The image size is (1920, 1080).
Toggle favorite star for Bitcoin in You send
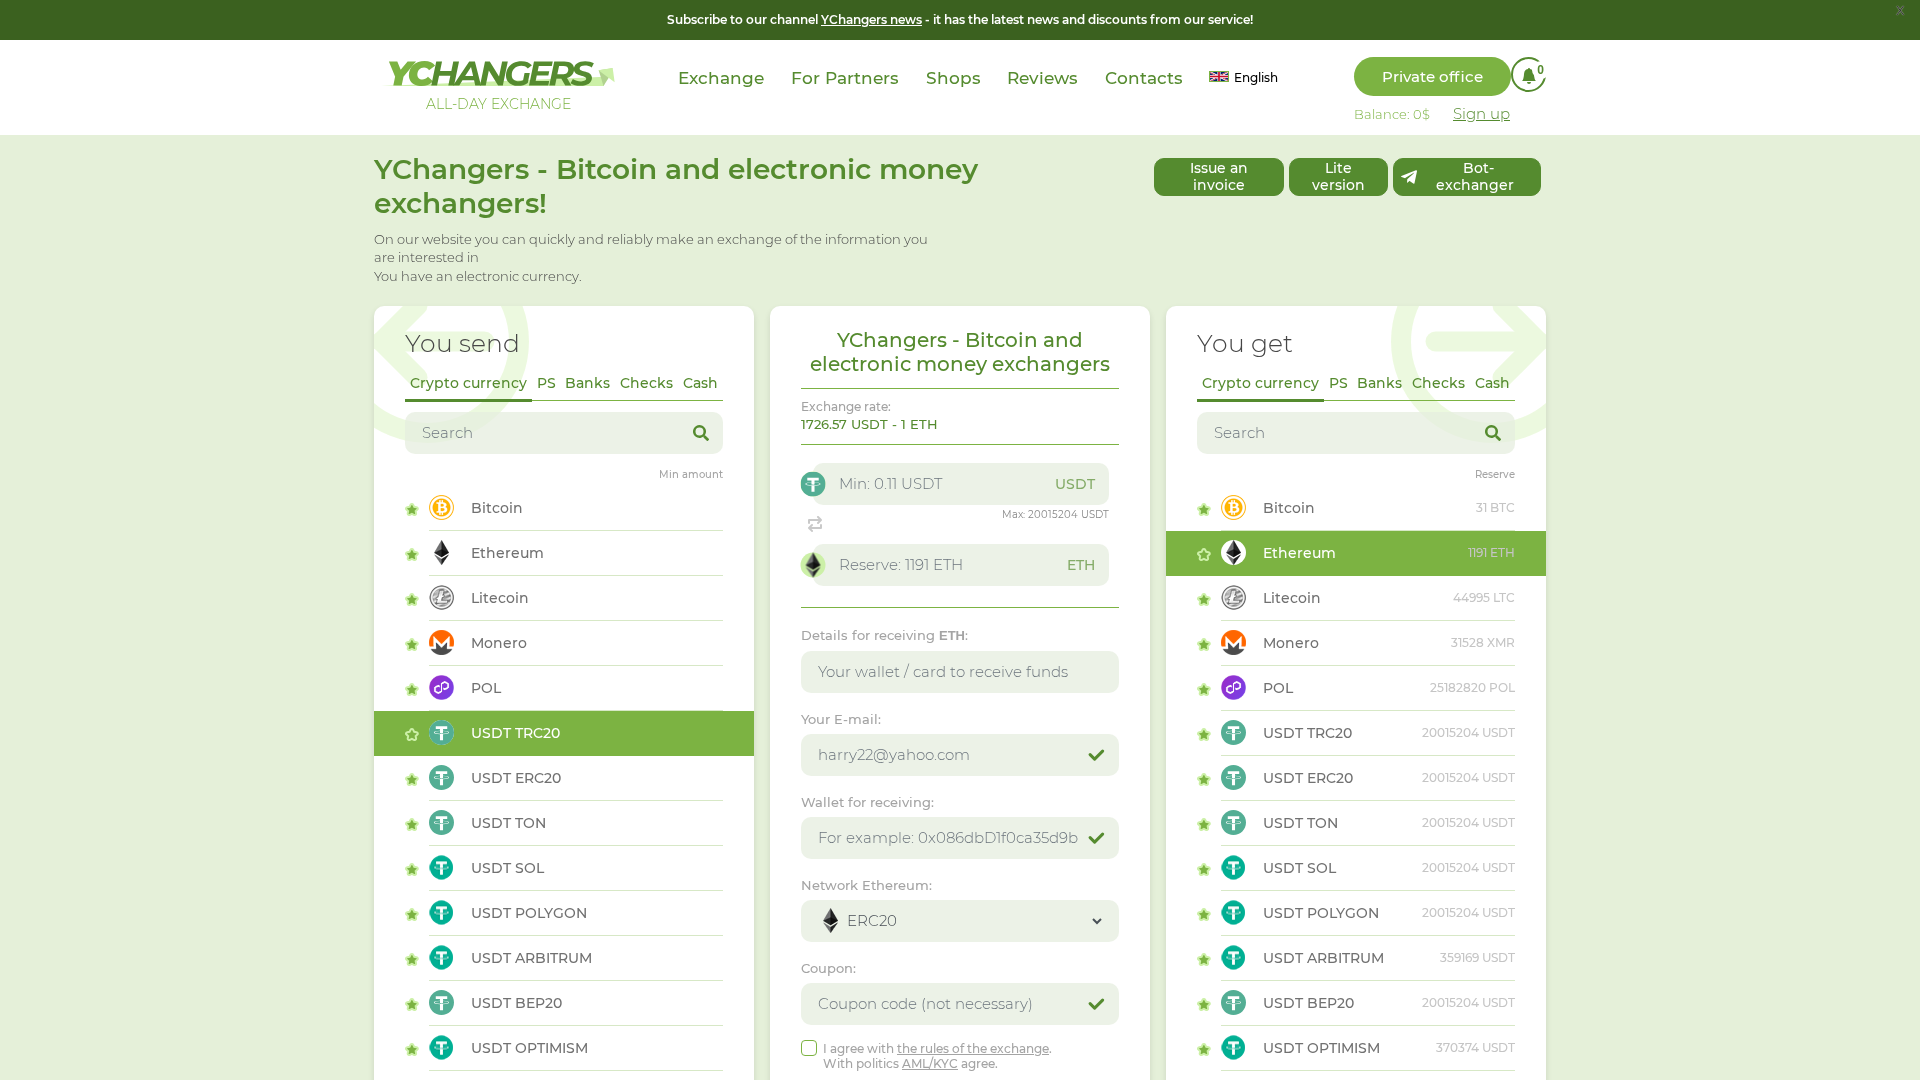pyautogui.click(x=411, y=510)
